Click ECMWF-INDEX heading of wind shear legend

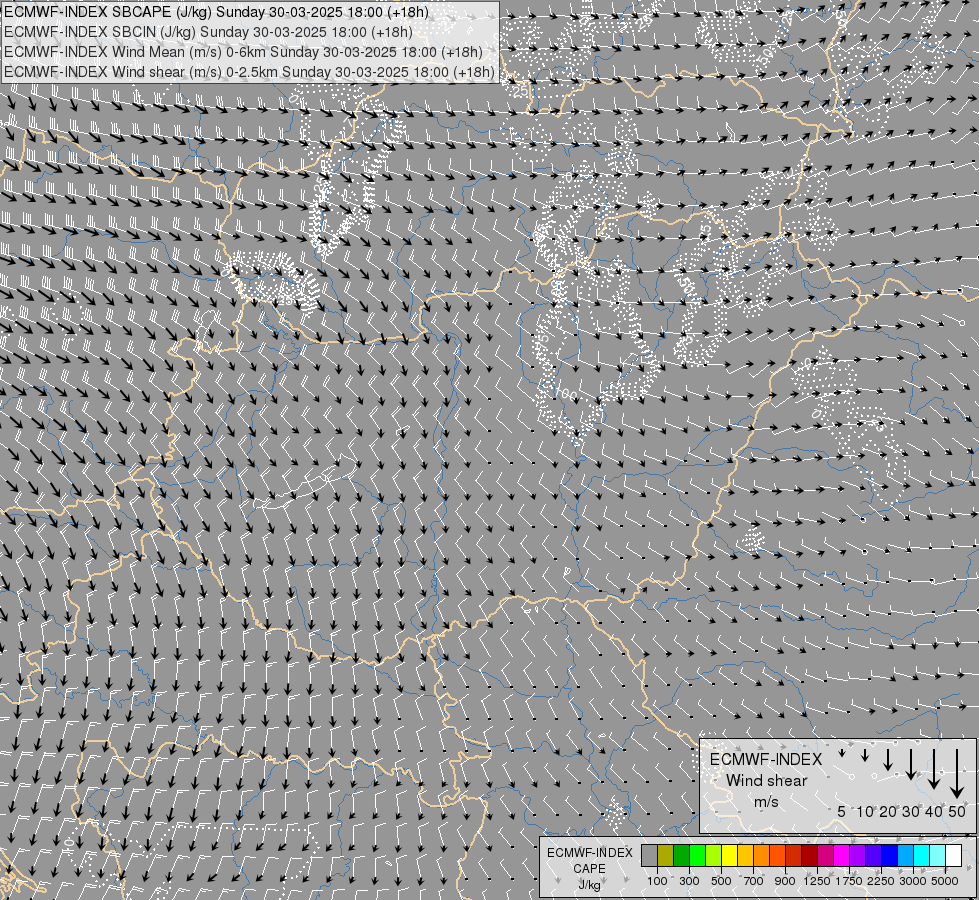tap(766, 759)
